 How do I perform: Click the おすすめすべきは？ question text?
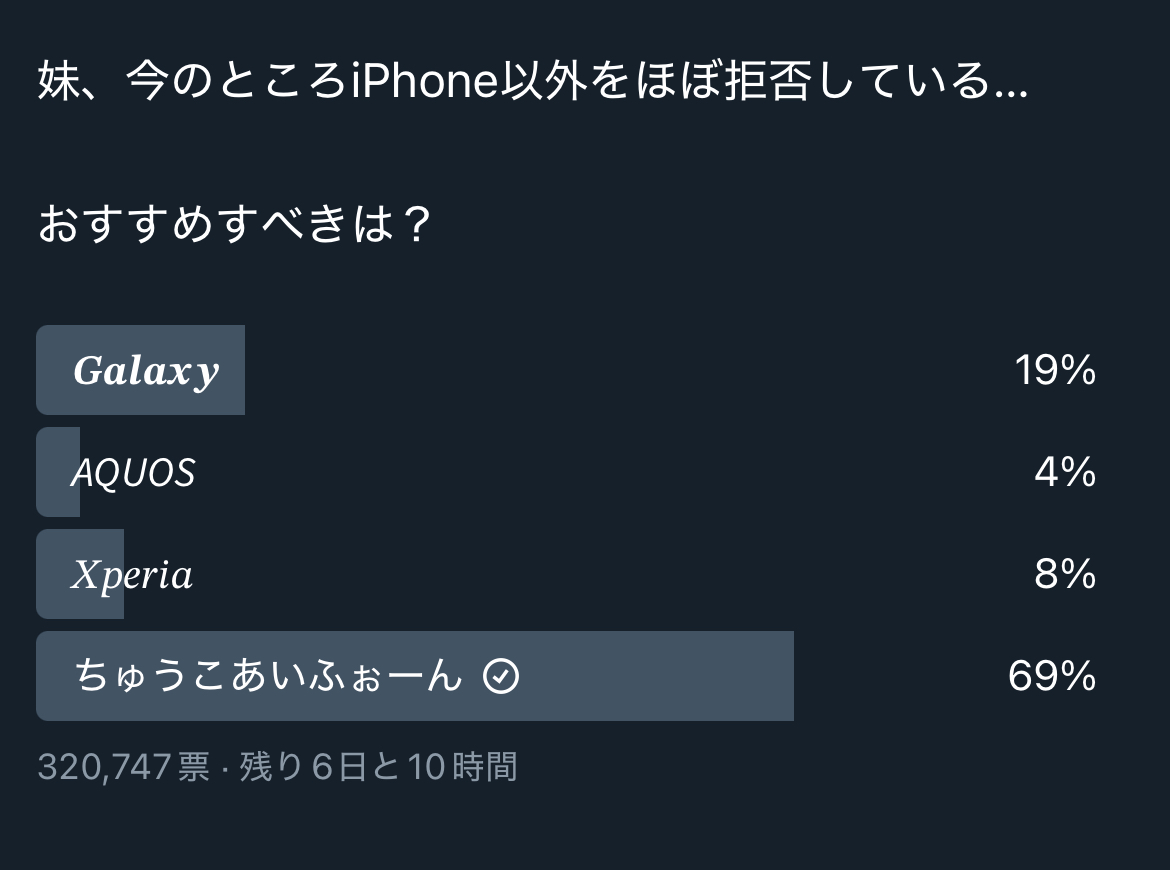(x=234, y=223)
